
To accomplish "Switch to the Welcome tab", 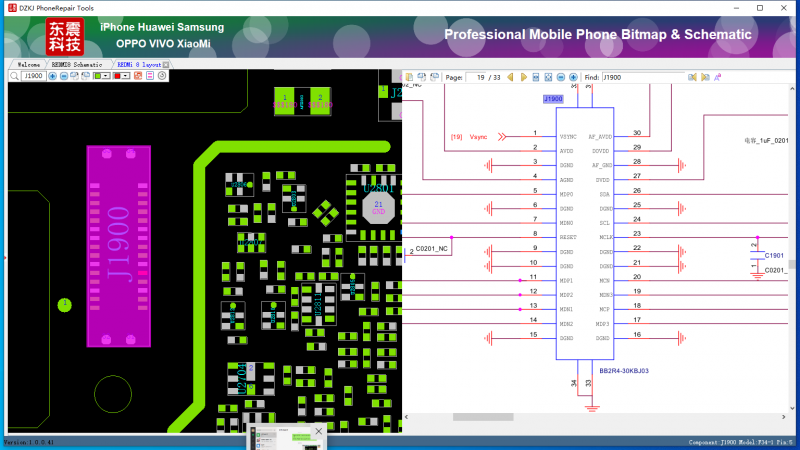I will (x=28, y=64).
